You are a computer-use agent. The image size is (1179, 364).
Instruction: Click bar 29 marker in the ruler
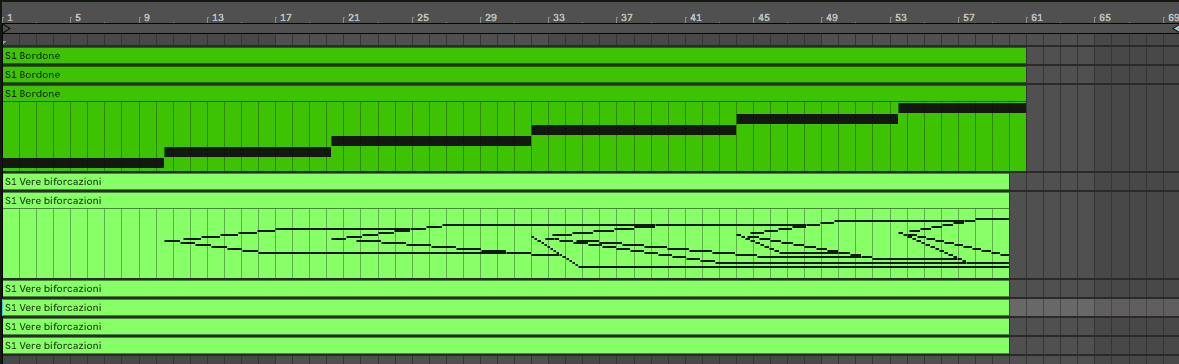490,17
